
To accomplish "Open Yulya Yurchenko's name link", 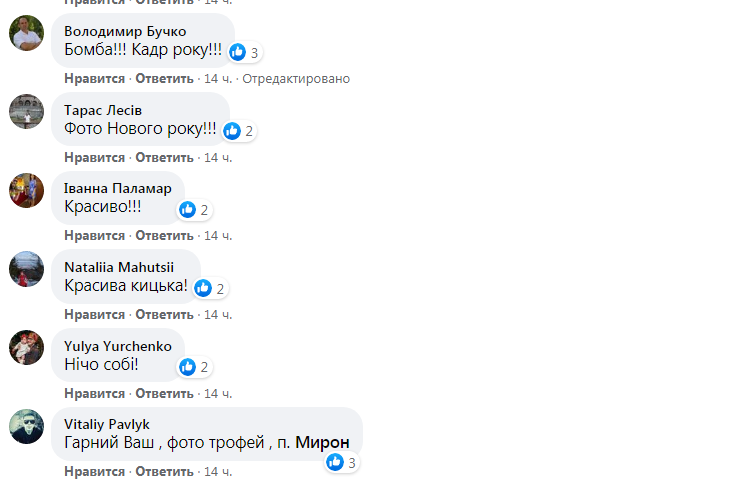I will click(117, 346).
